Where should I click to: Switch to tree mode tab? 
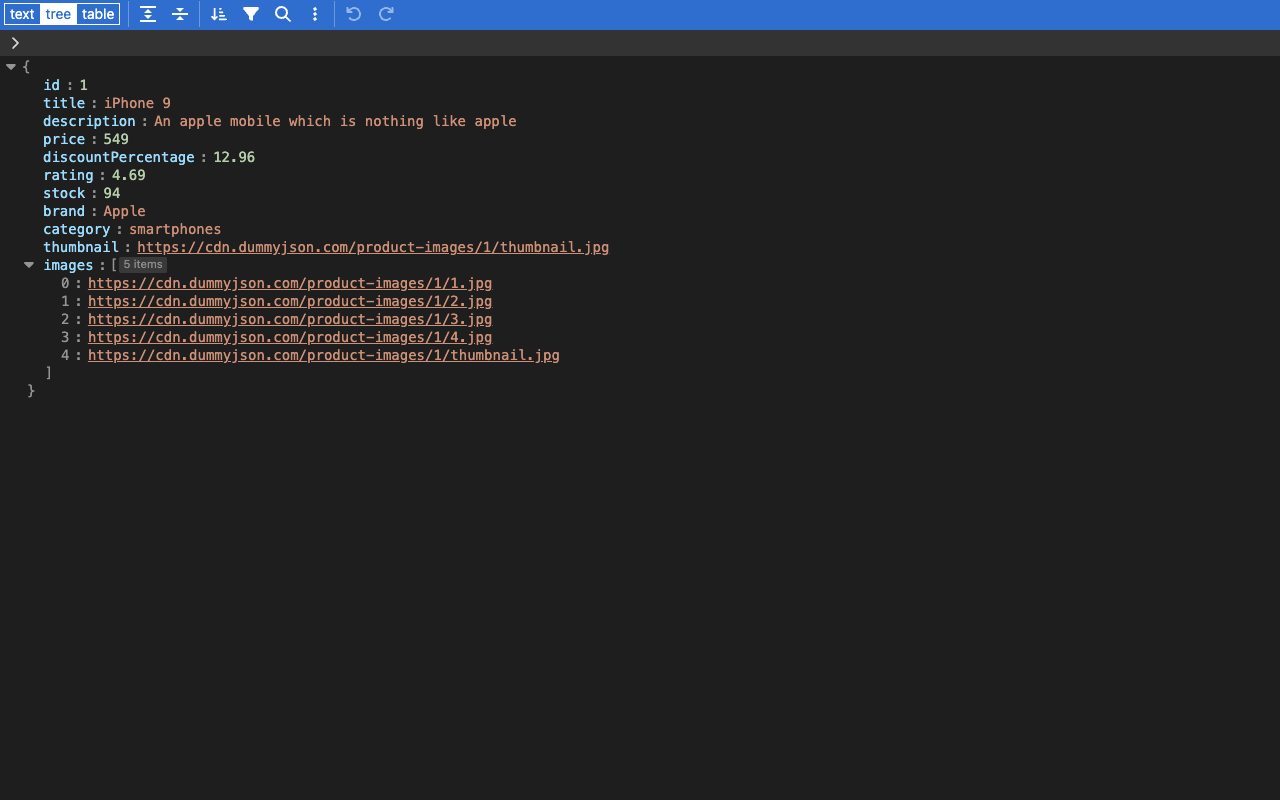[x=59, y=14]
